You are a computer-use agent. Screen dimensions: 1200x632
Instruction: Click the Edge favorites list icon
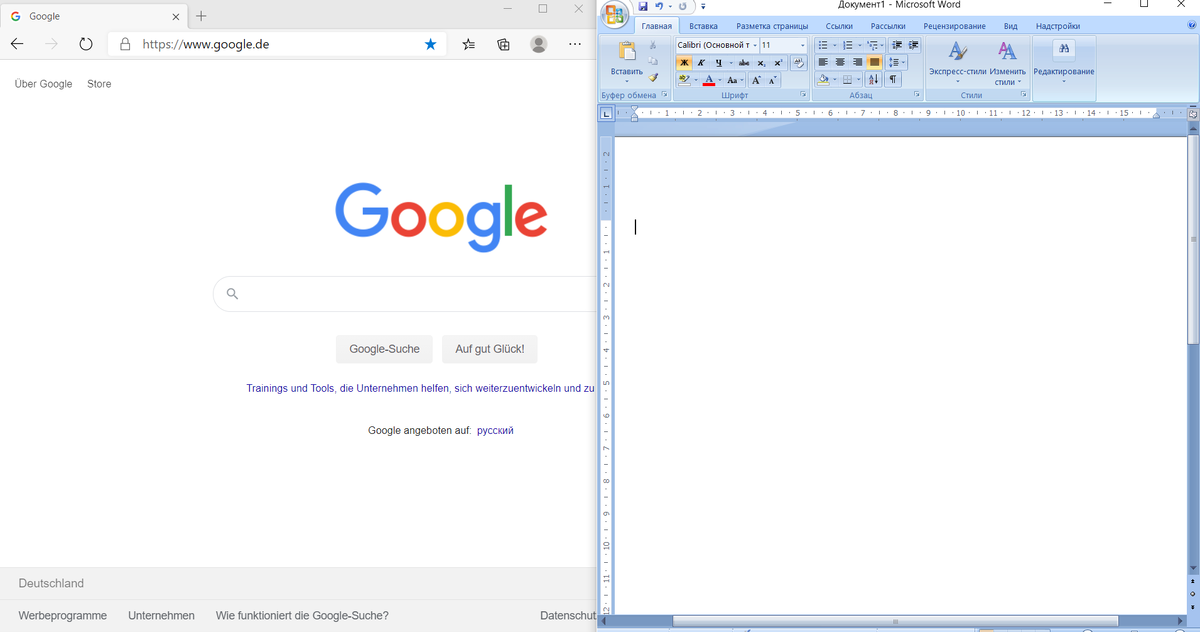469,44
